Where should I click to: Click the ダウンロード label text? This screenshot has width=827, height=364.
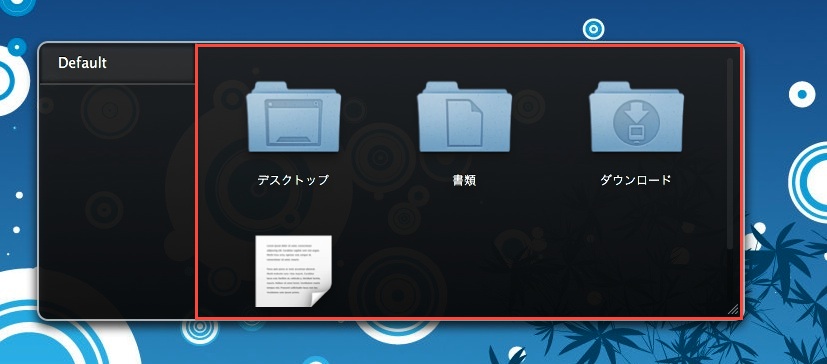click(x=636, y=180)
